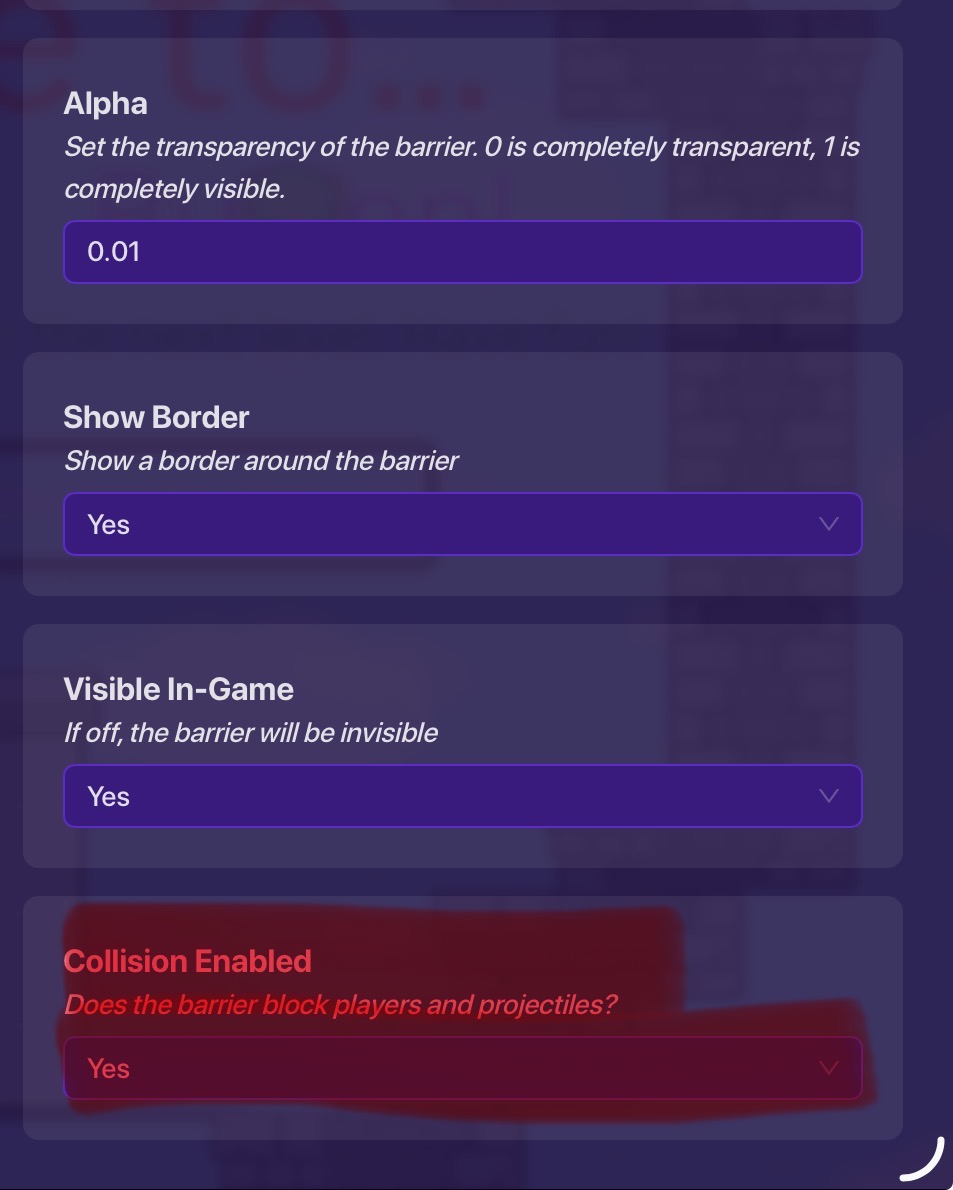
Task: Click the Show Border heading
Action: coord(156,417)
